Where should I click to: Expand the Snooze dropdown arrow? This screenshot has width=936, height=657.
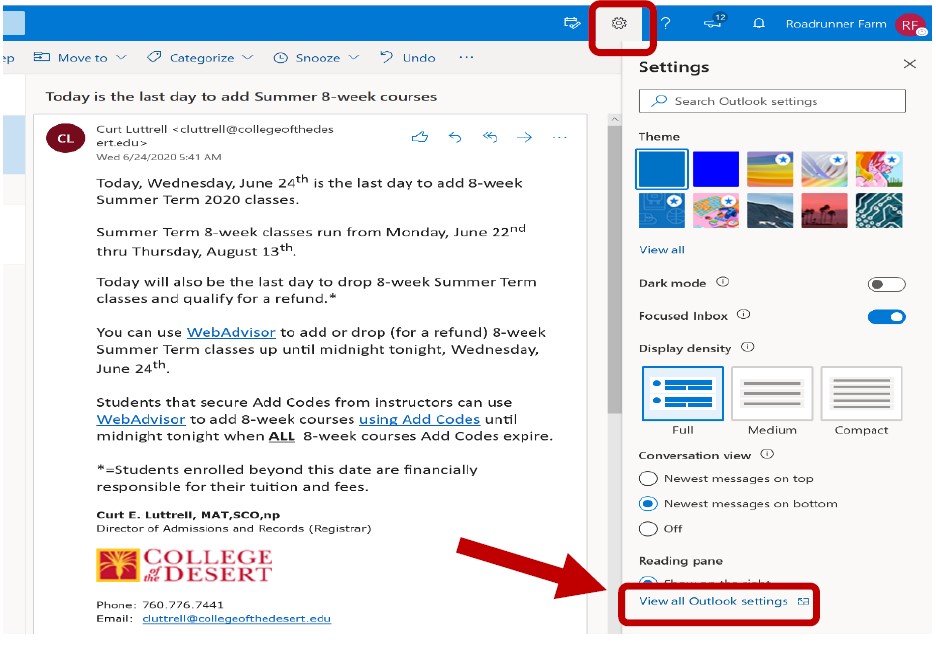pyautogui.click(x=354, y=57)
